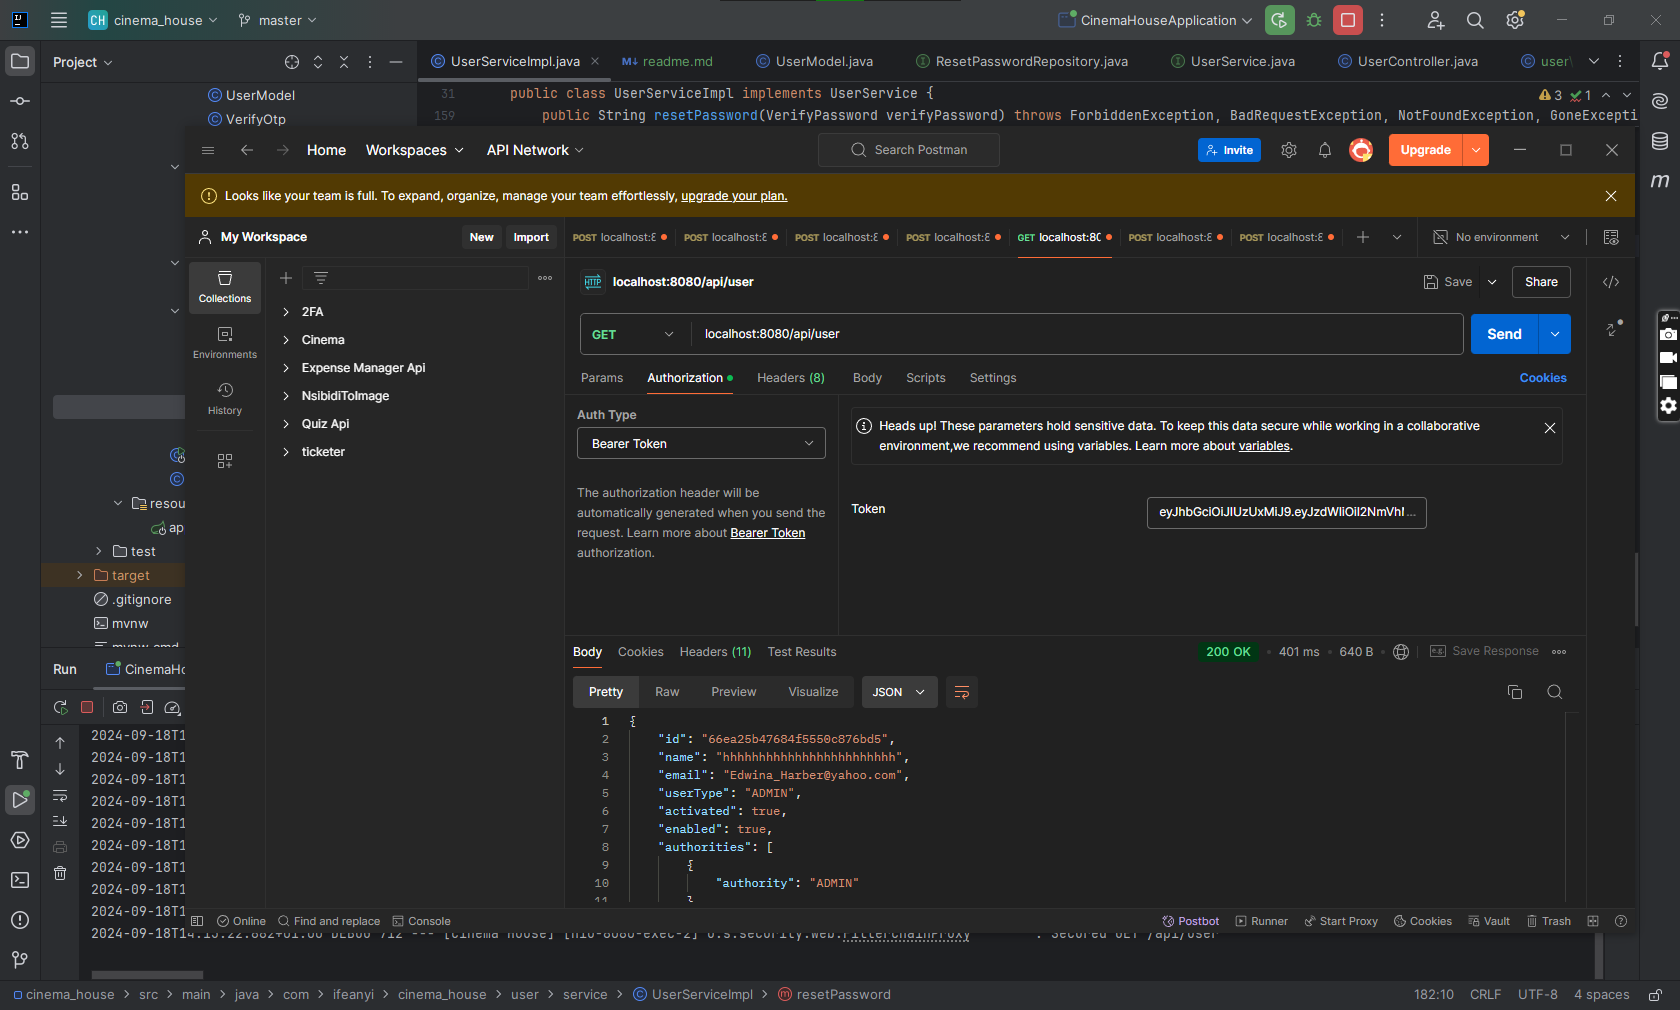Image resolution: width=1680 pixels, height=1010 pixels.
Task: Create new collection with plus icon
Action: pos(286,278)
